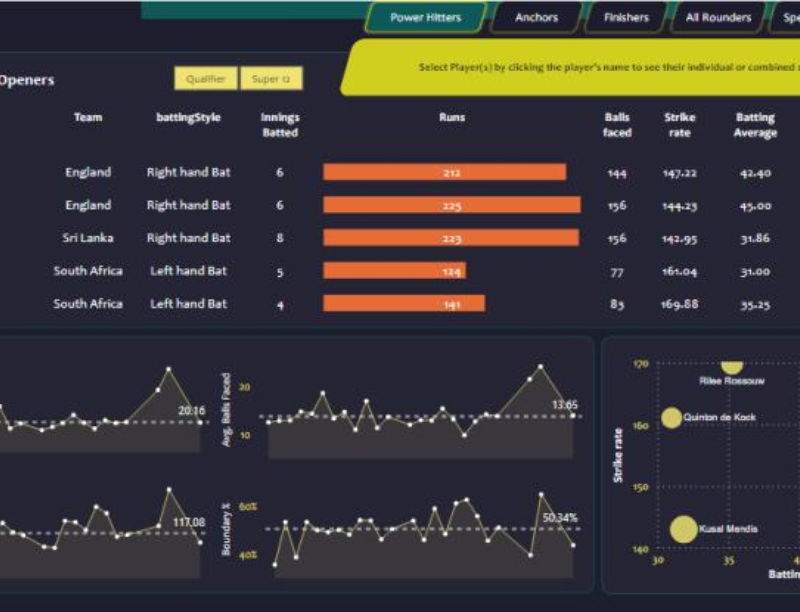800x612 pixels.
Task: Click Right hand Bat in Sri Lanka row
Action: click(x=188, y=238)
